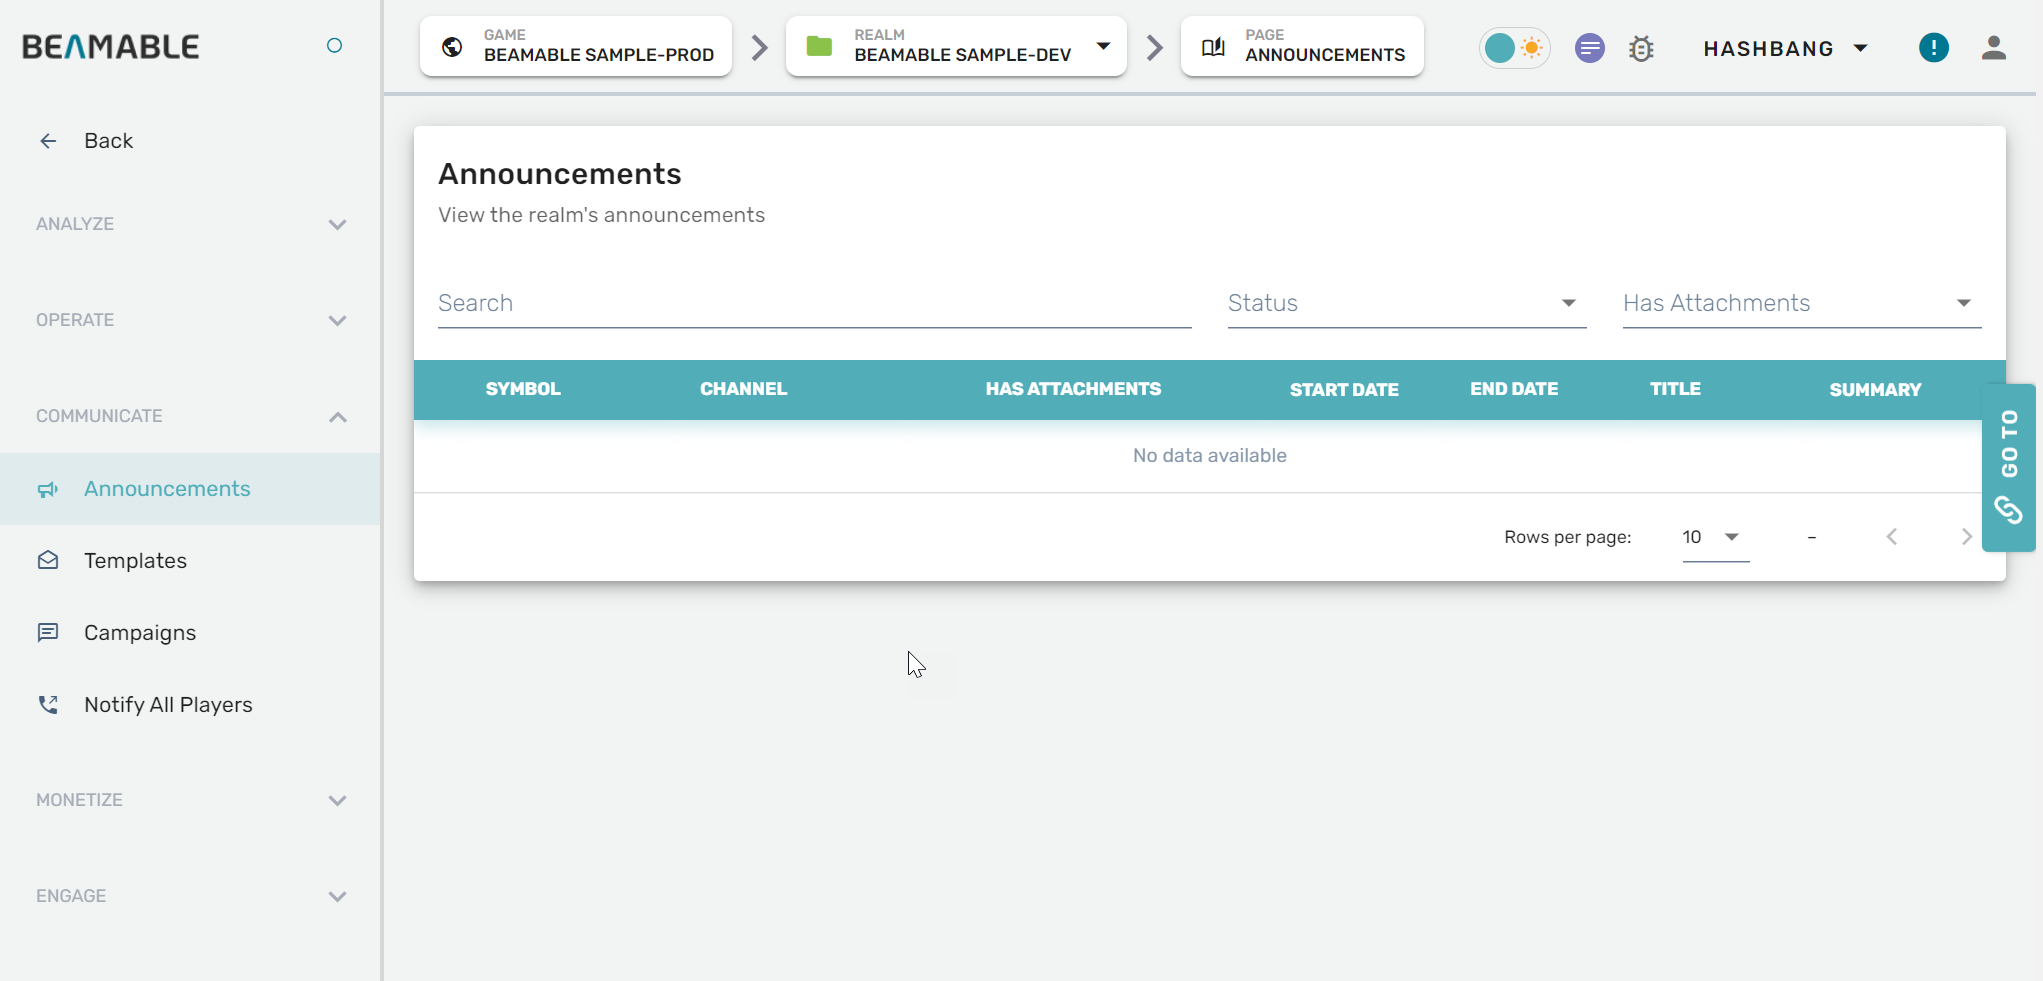The image size is (2043, 981).
Task: Click the Game Beamable Sample-Prod breadcrumb
Action: pos(577,47)
